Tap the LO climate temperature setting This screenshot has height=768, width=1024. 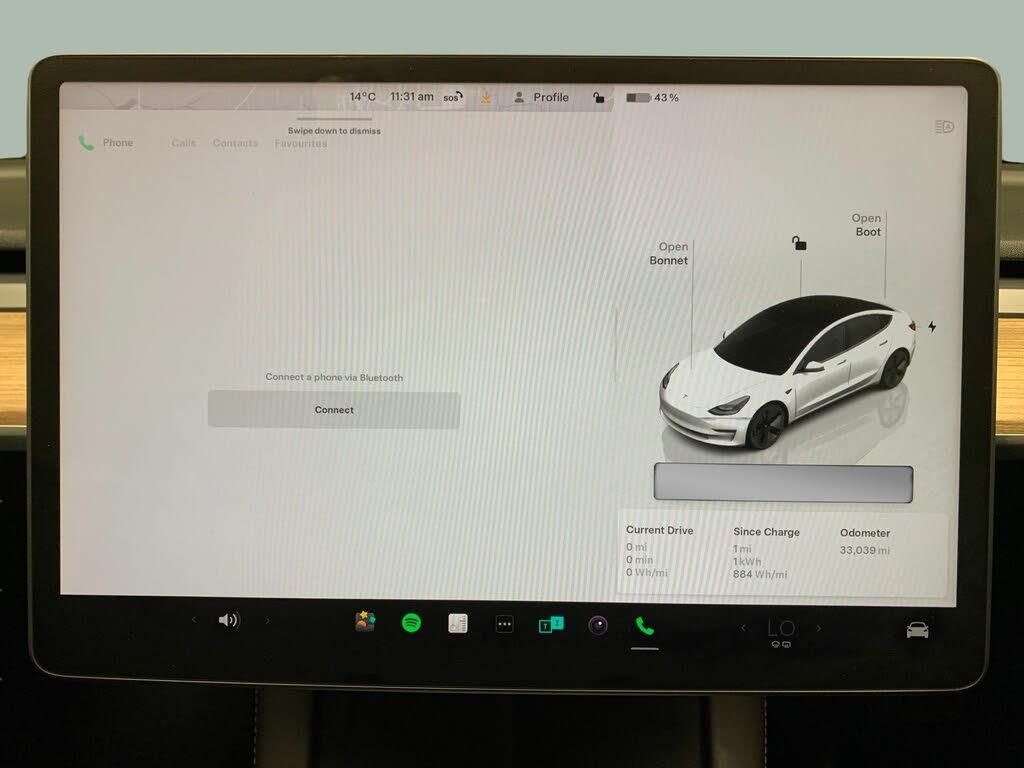coord(781,629)
